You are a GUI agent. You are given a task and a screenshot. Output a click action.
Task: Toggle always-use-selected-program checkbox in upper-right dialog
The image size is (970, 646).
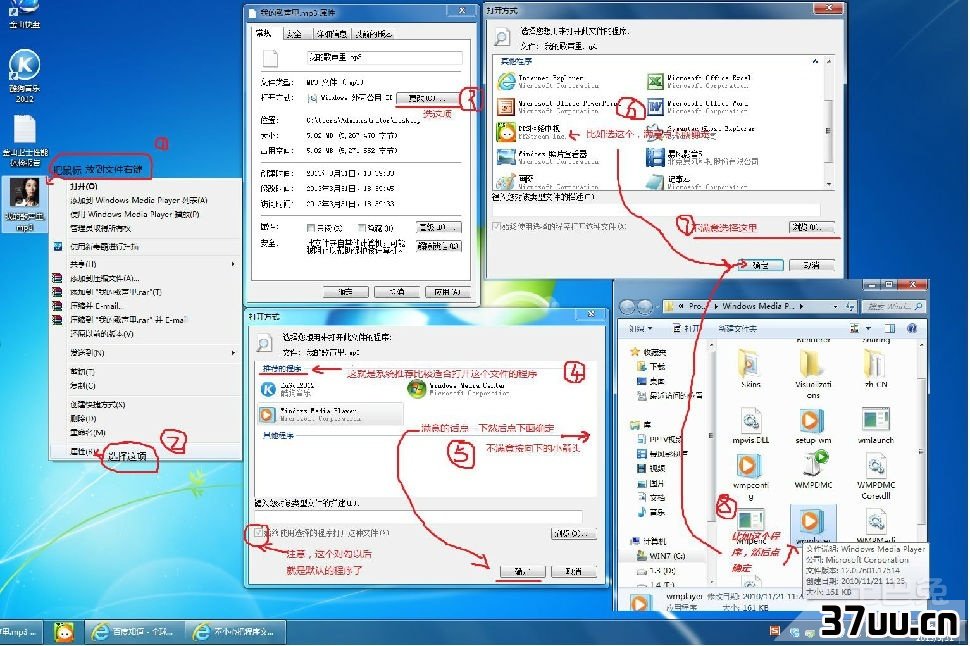click(496, 227)
